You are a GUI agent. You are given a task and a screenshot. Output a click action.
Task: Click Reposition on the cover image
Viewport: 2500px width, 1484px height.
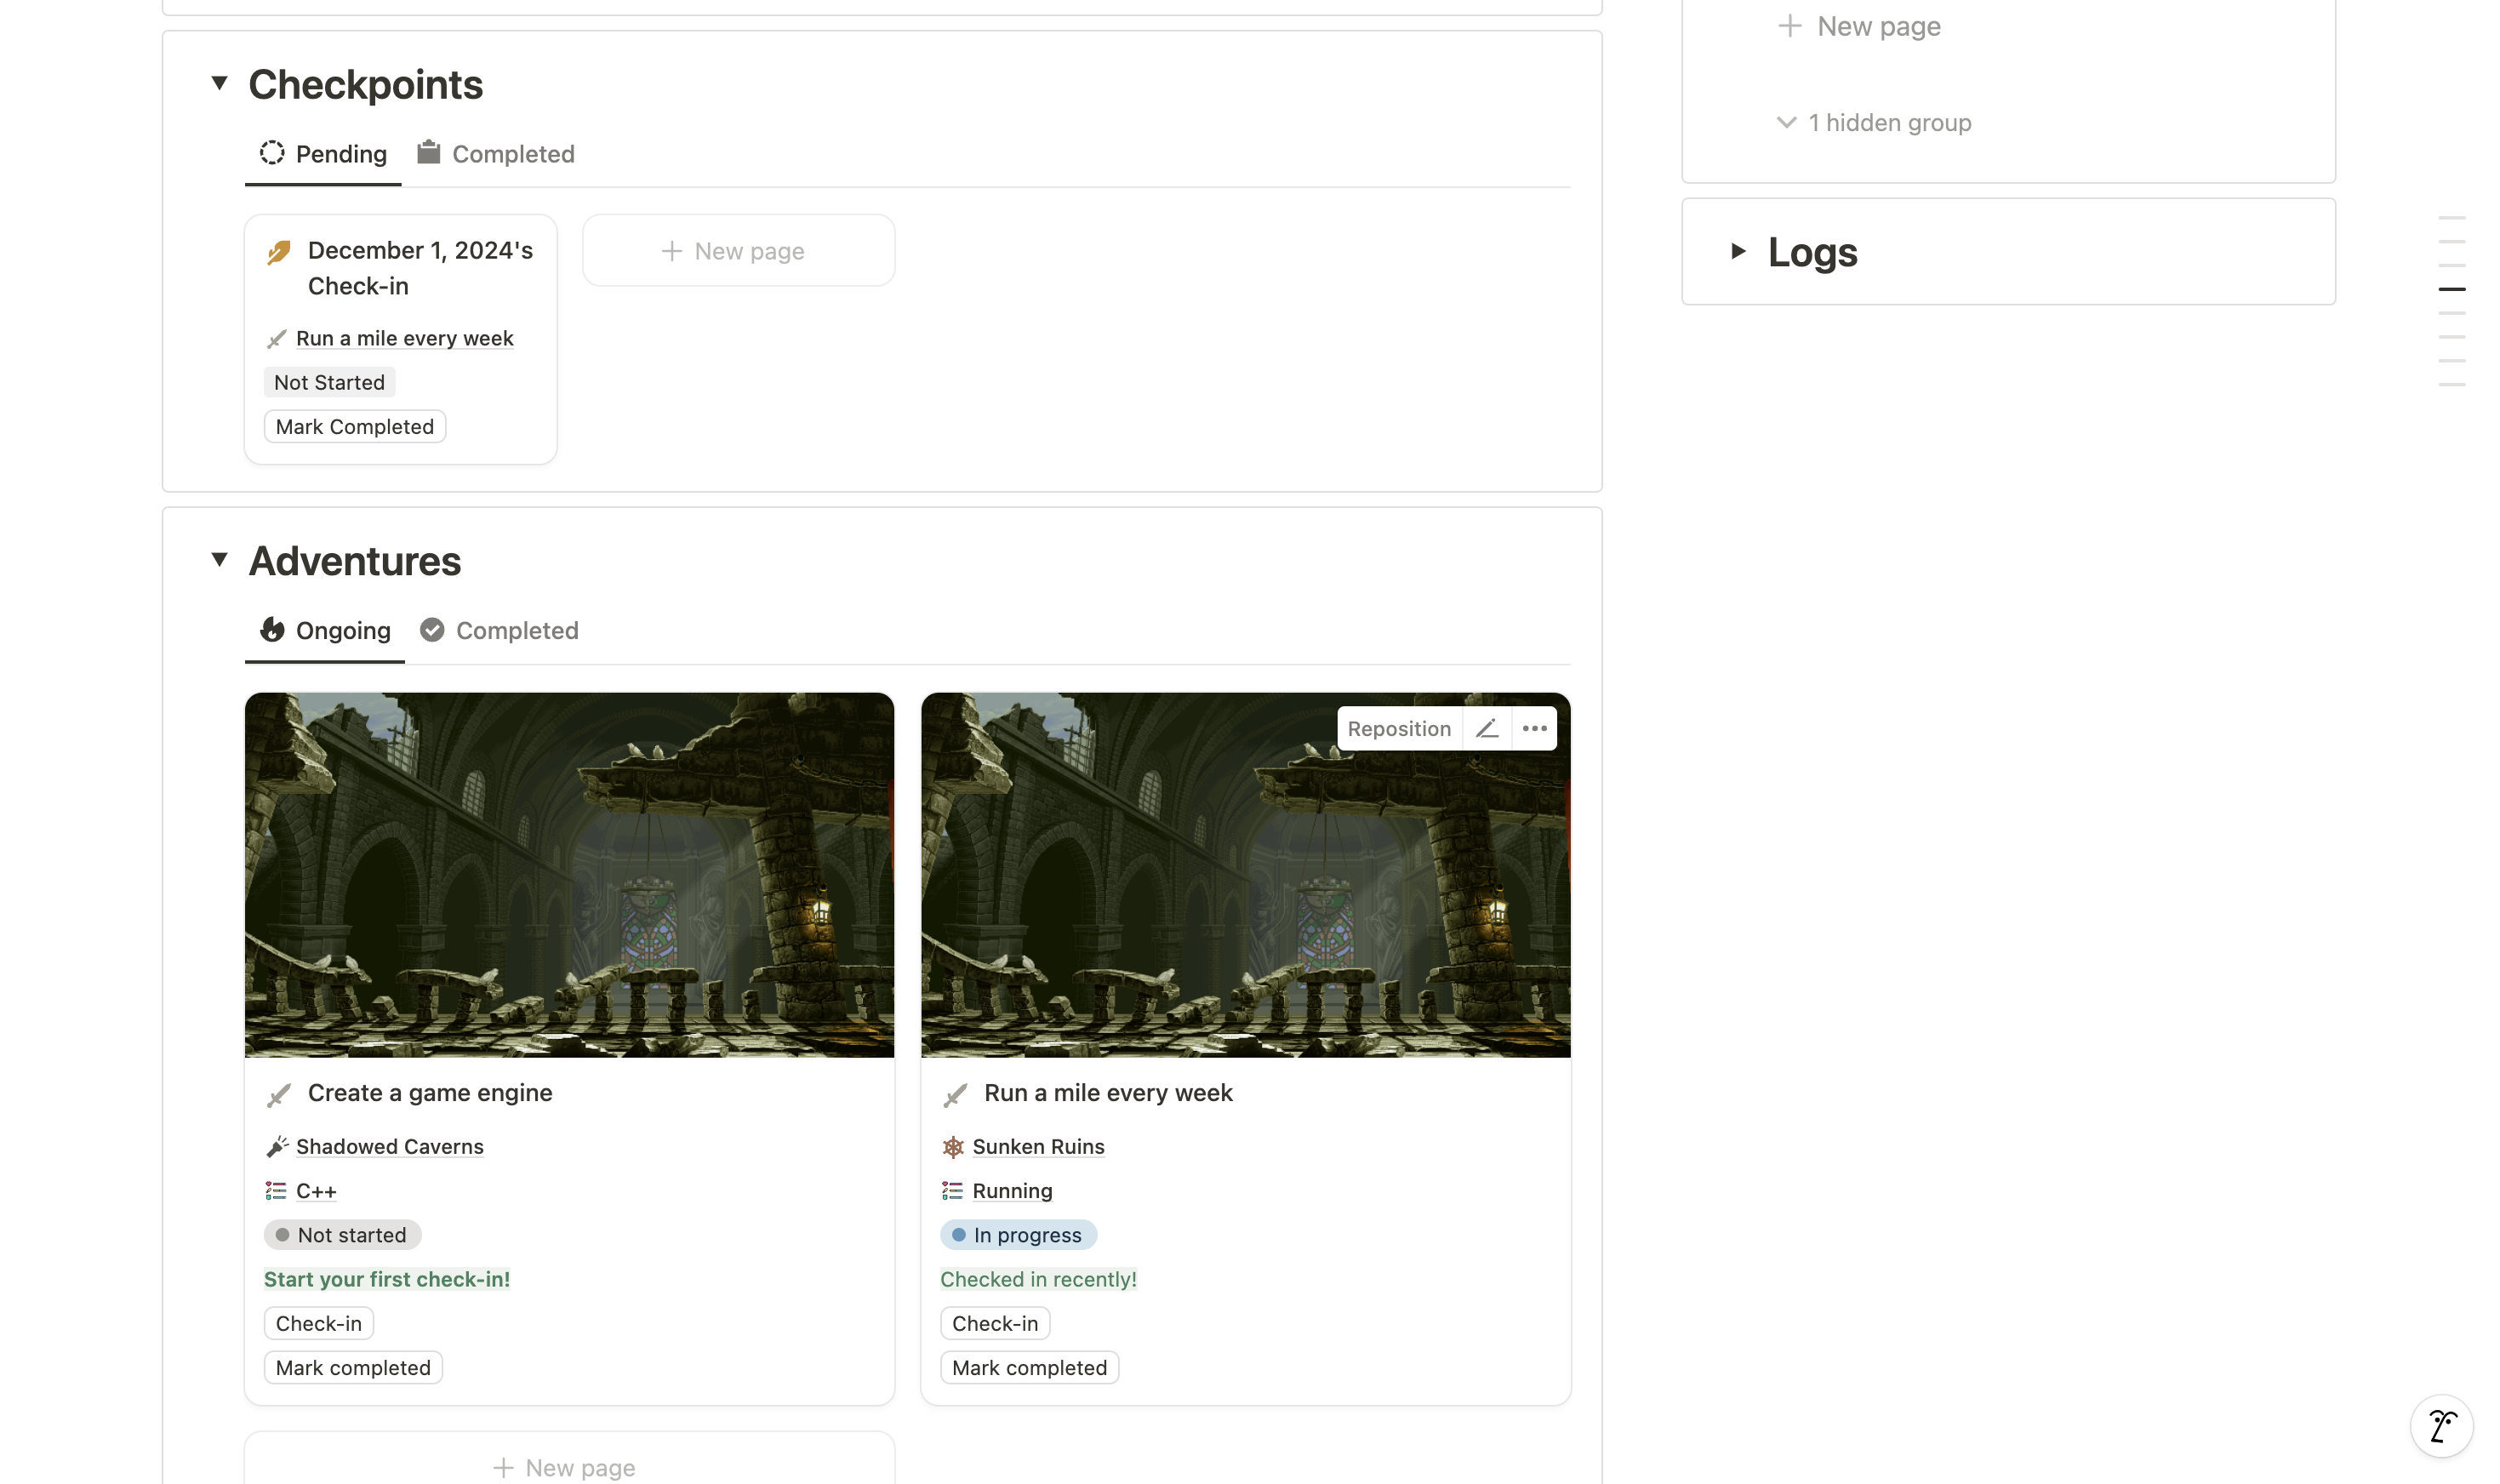[1398, 729]
